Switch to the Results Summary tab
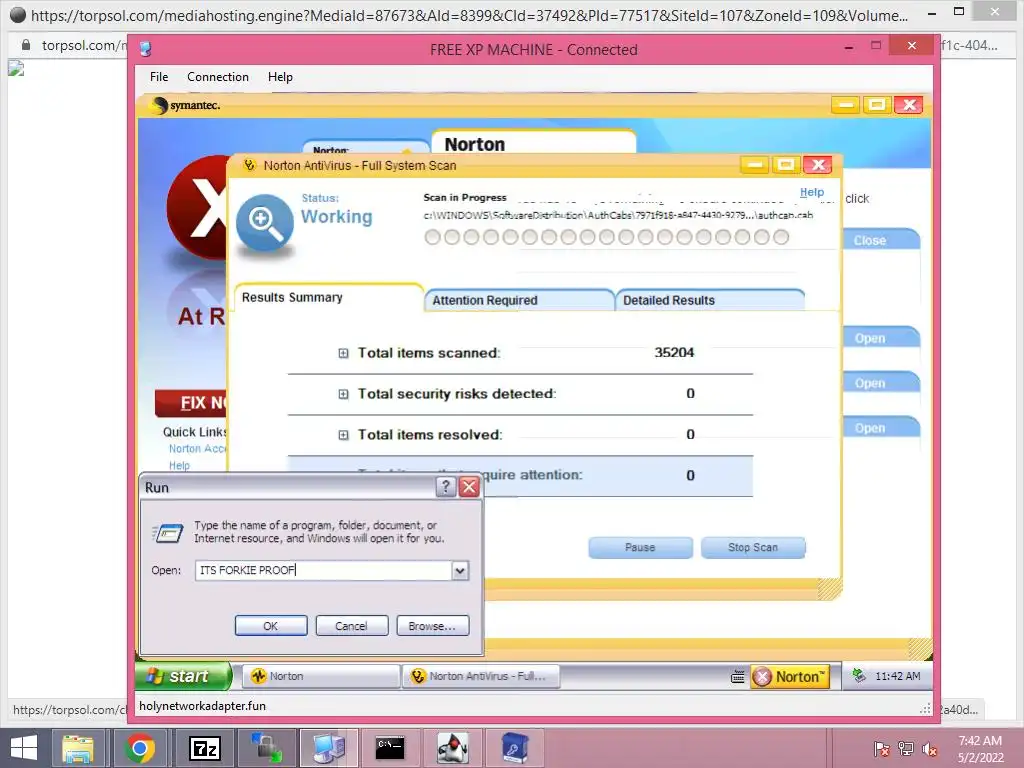The width and height of the screenshot is (1024, 768). (328, 297)
